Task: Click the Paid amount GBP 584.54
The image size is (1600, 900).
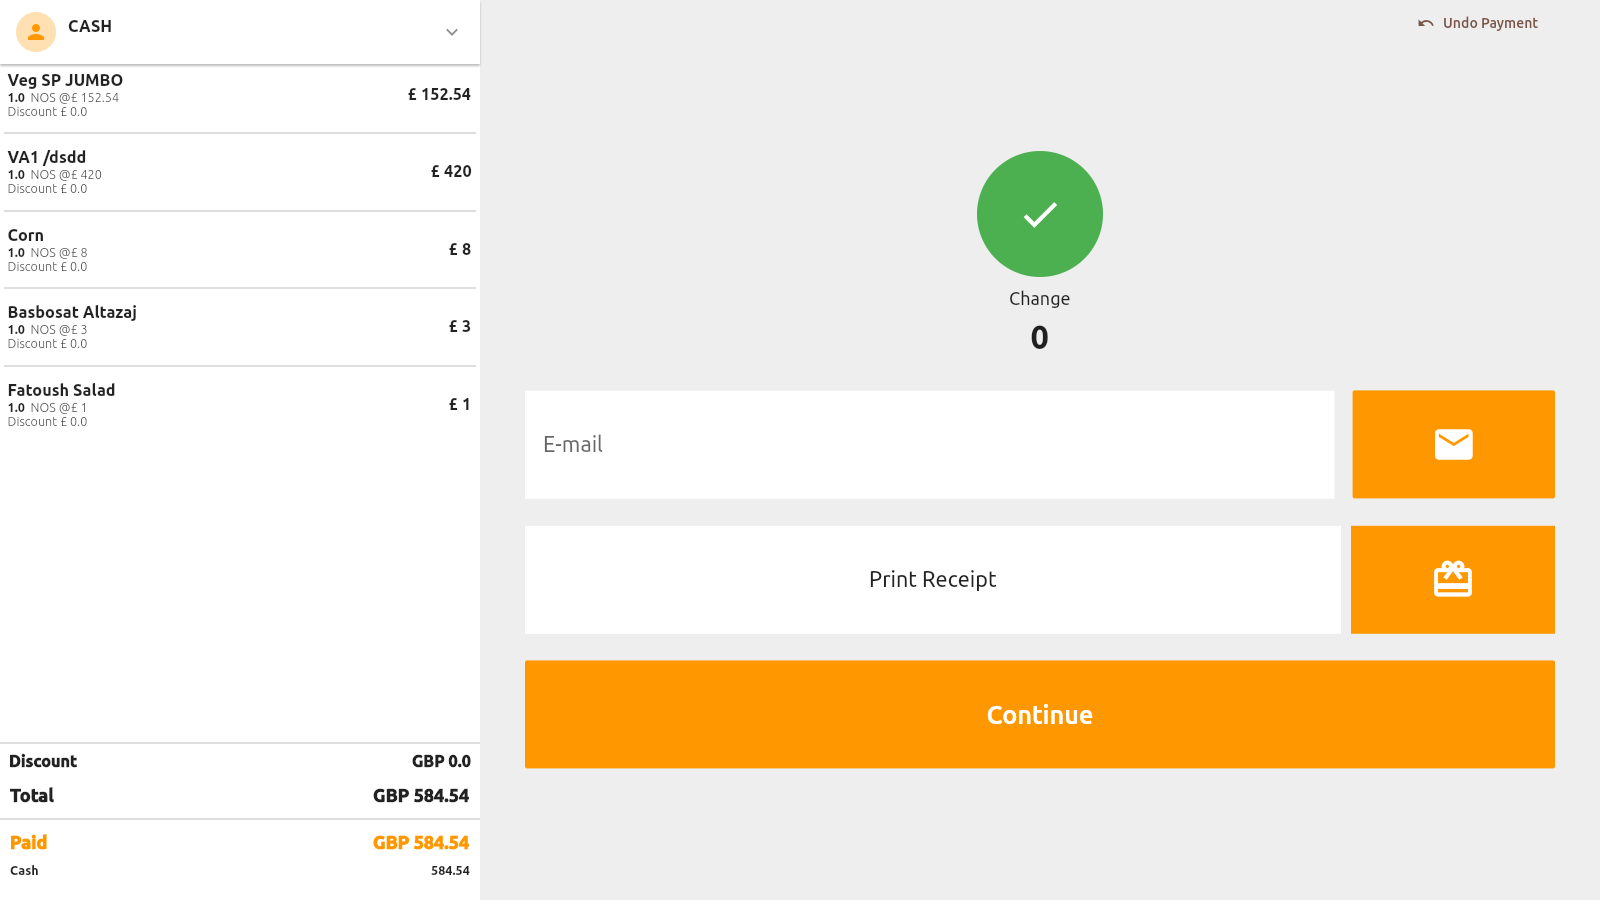Action: pyautogui.click(x=421, y=843)
